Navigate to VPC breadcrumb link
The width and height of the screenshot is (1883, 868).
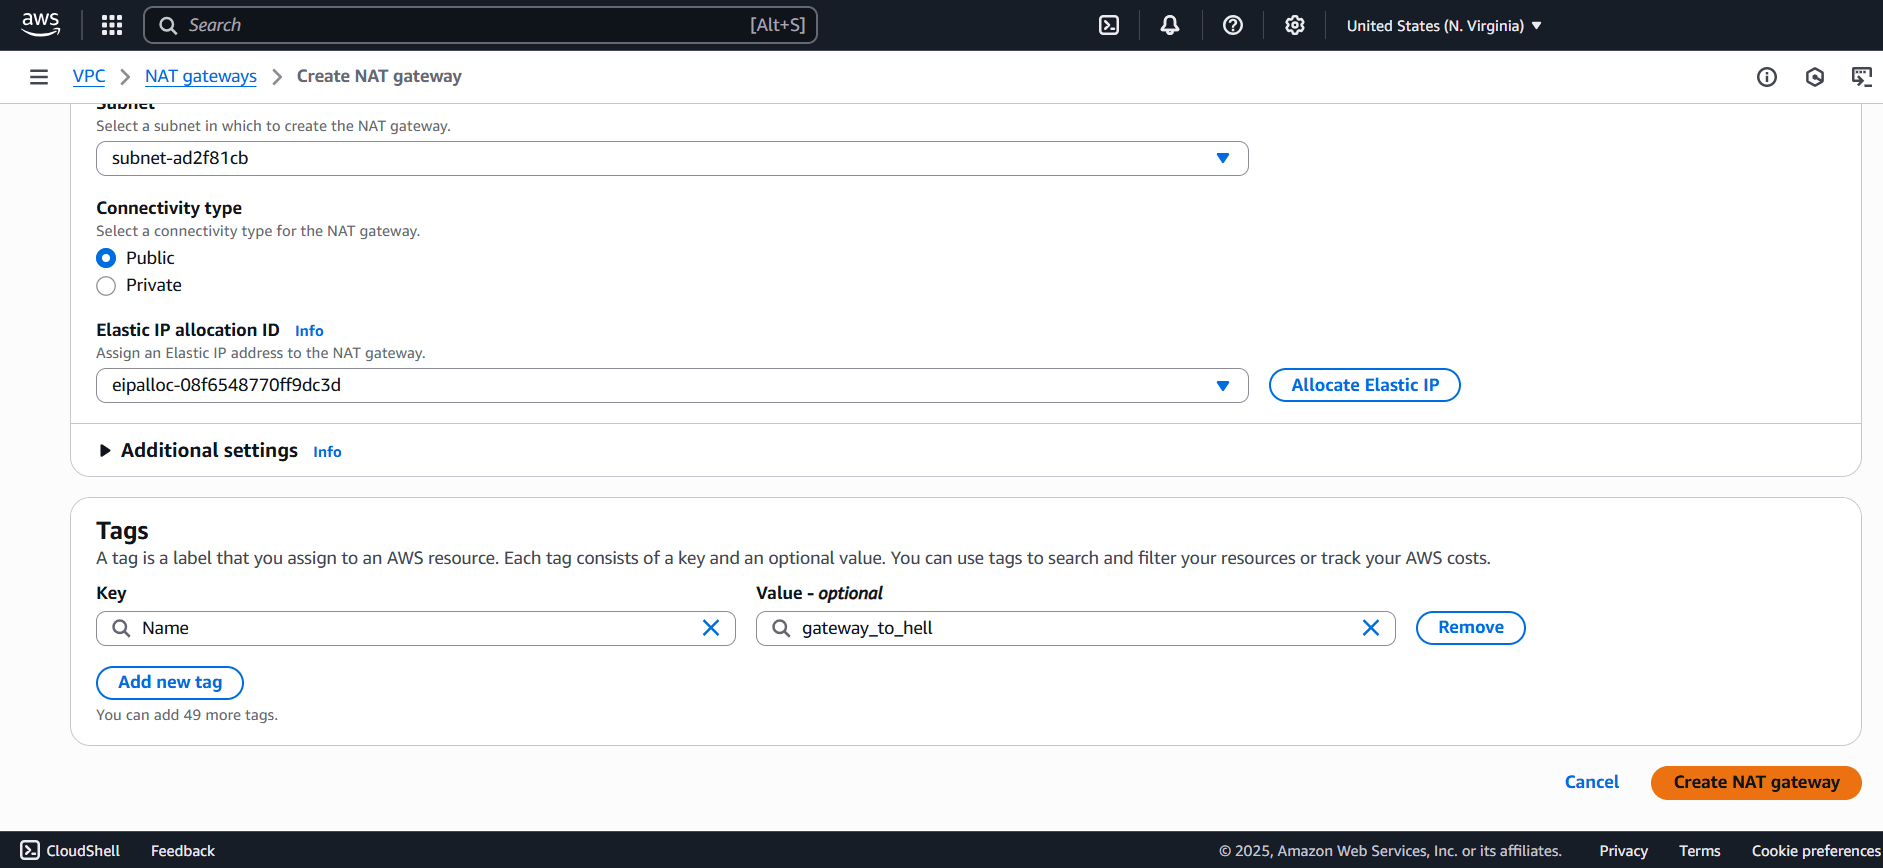coord(89,77)
